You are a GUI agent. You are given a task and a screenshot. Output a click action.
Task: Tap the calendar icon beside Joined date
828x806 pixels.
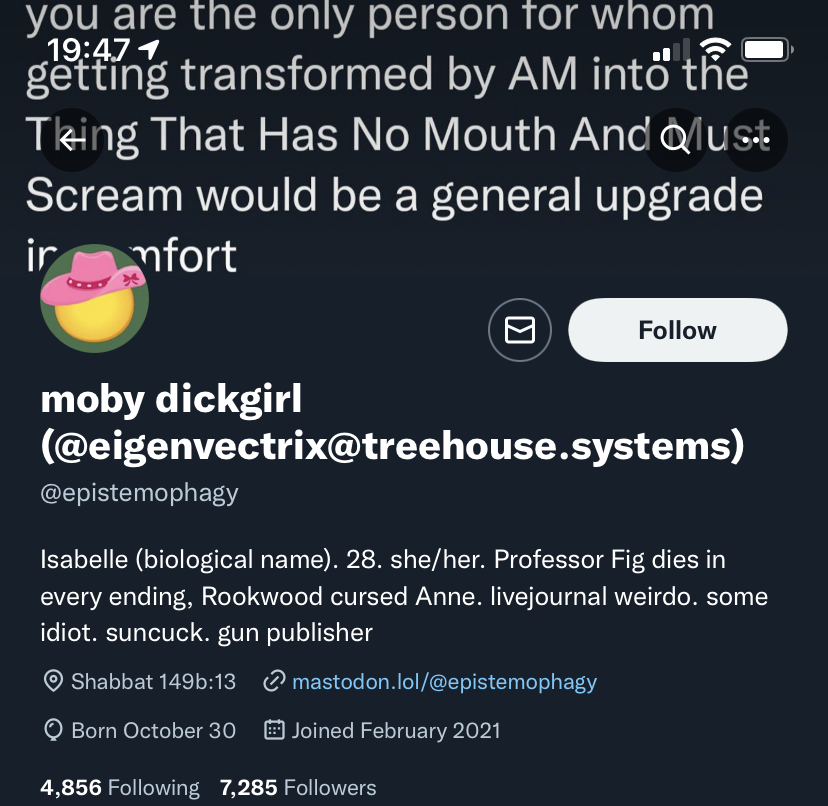pos(274,729)
